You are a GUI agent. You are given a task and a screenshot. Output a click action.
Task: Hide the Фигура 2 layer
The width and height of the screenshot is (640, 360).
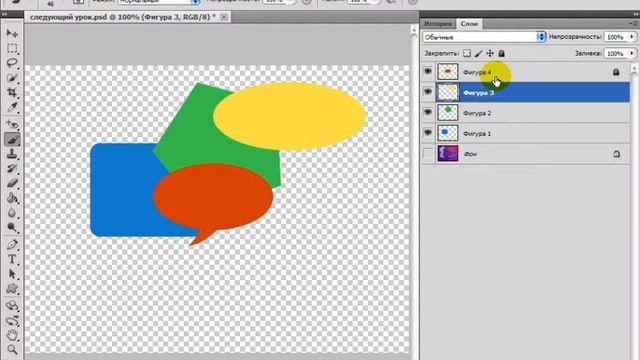428,112
